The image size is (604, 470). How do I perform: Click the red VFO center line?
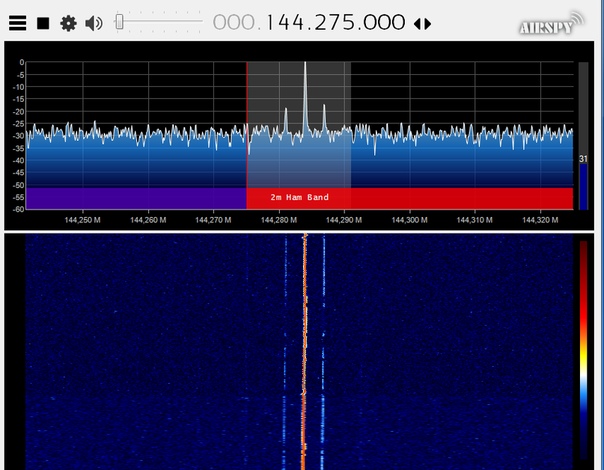(247, 135)
